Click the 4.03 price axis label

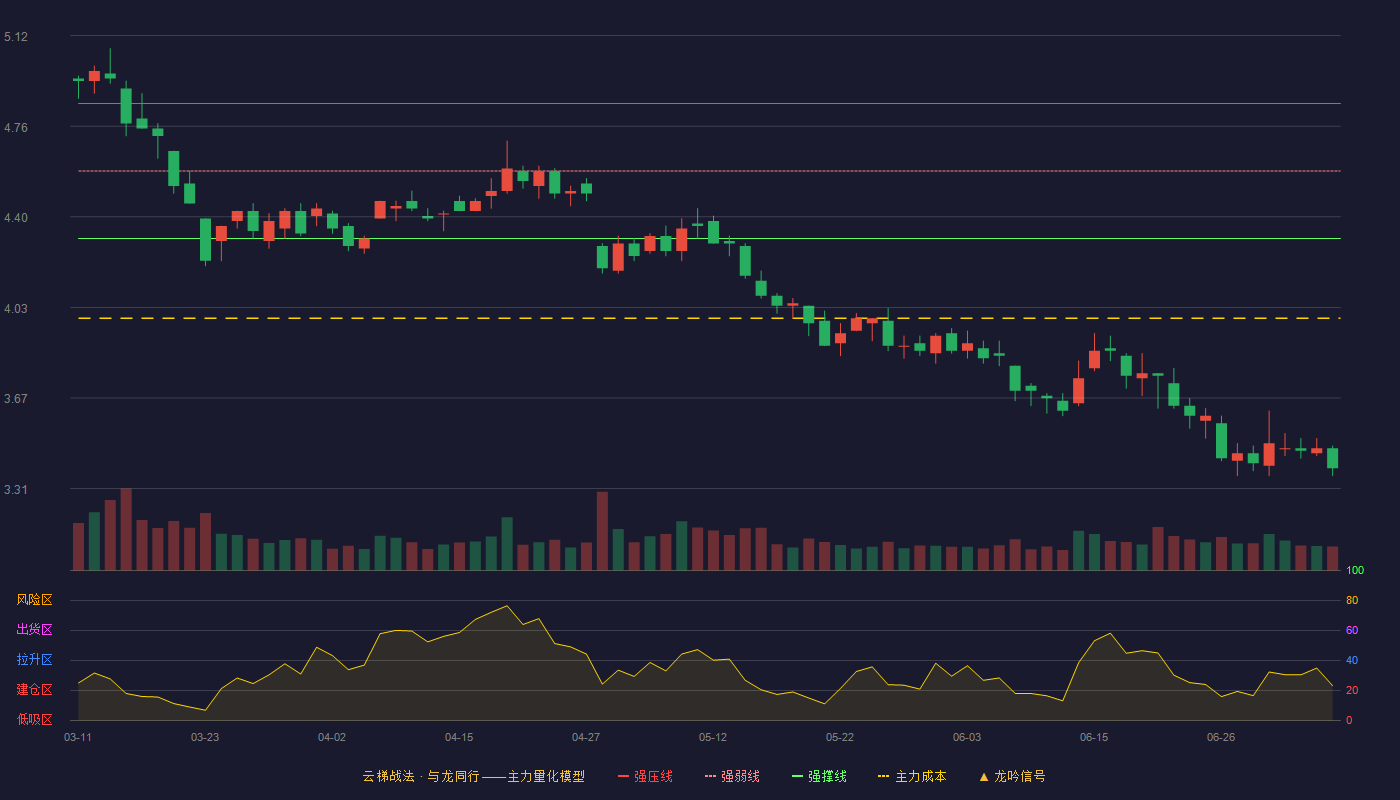tap(16, 309)
